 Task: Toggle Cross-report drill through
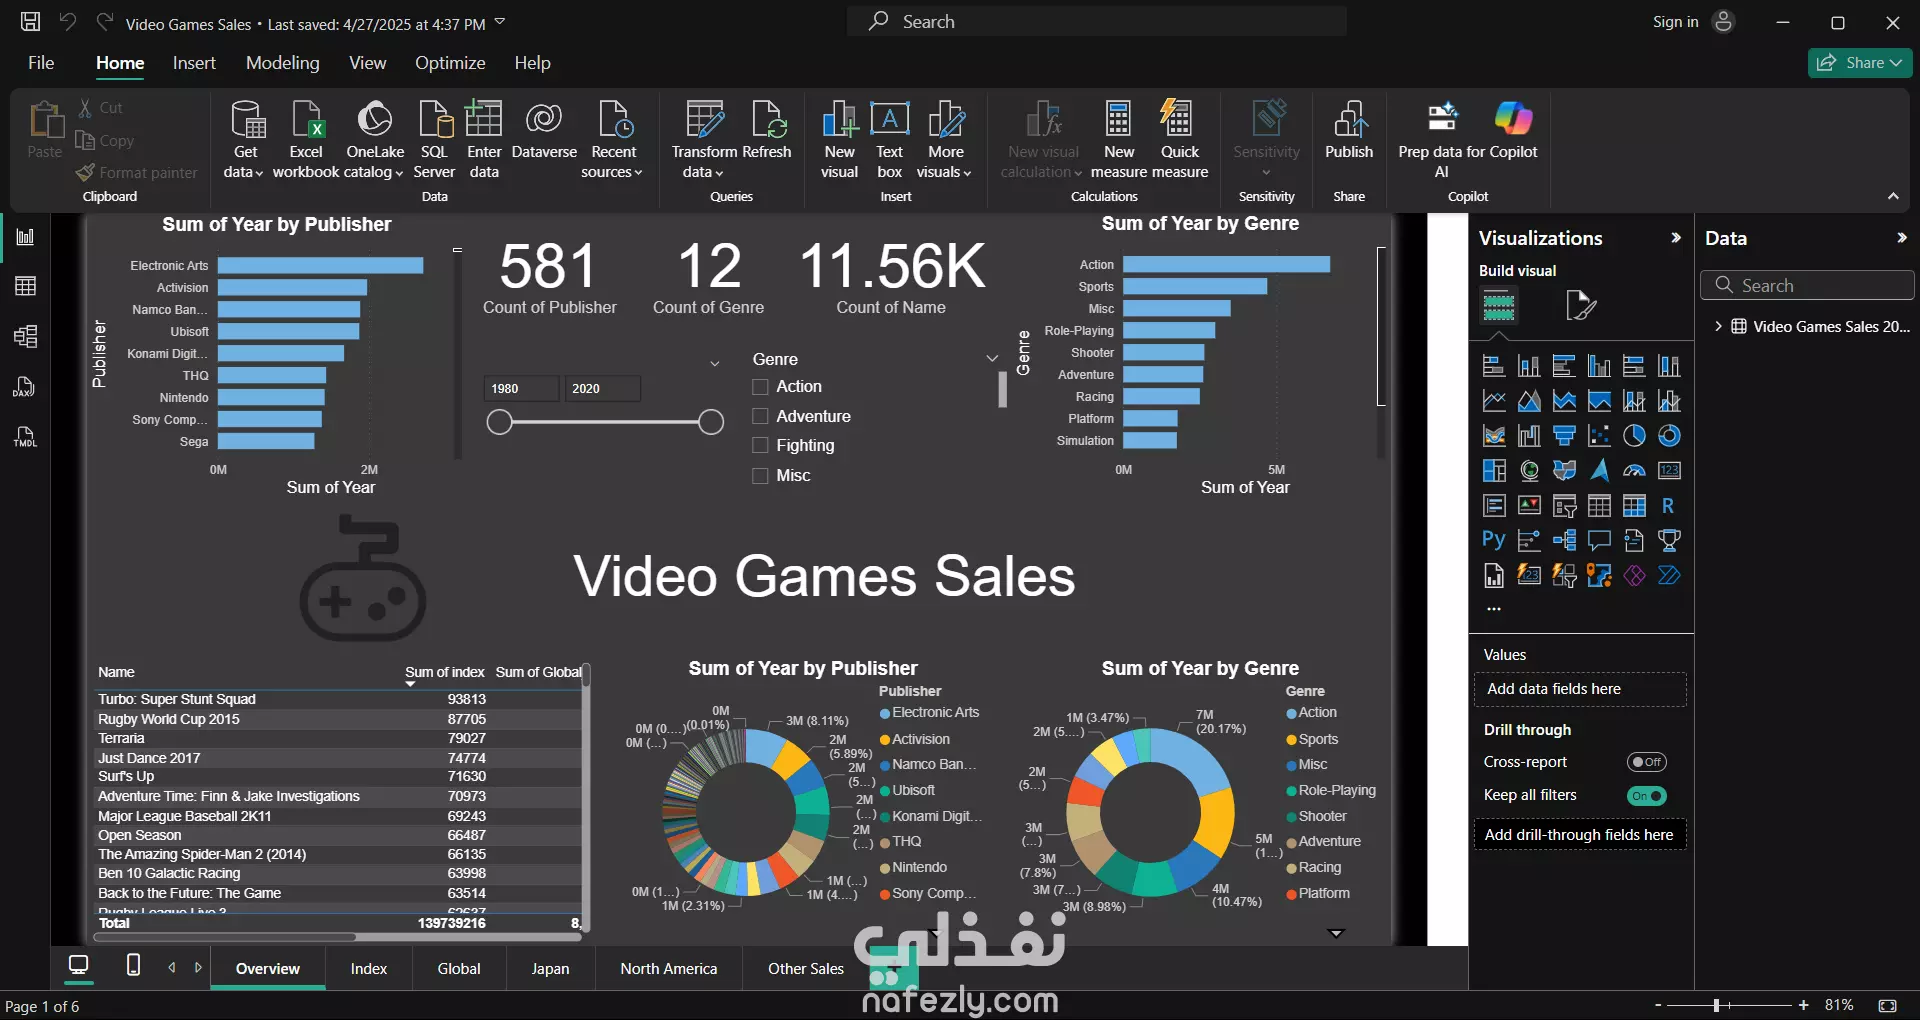tap(1646, 762)
